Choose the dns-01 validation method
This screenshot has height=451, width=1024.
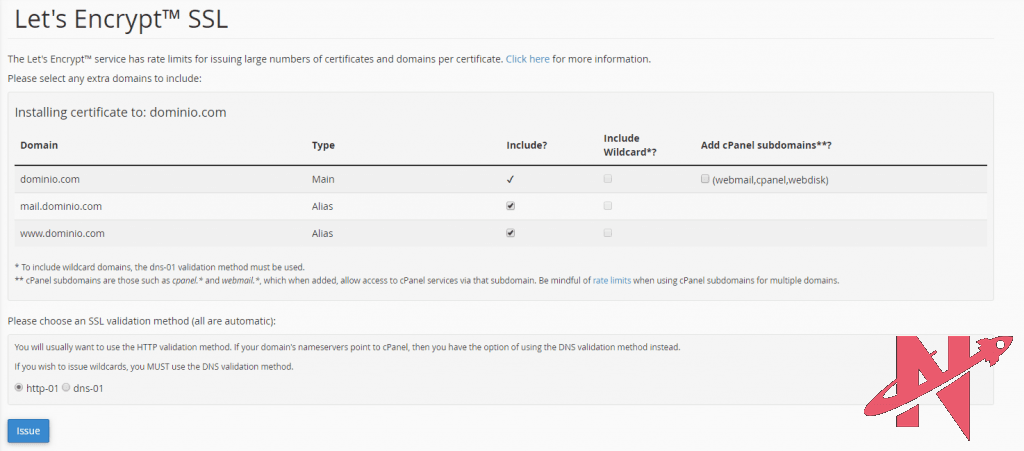click(67, 387)
